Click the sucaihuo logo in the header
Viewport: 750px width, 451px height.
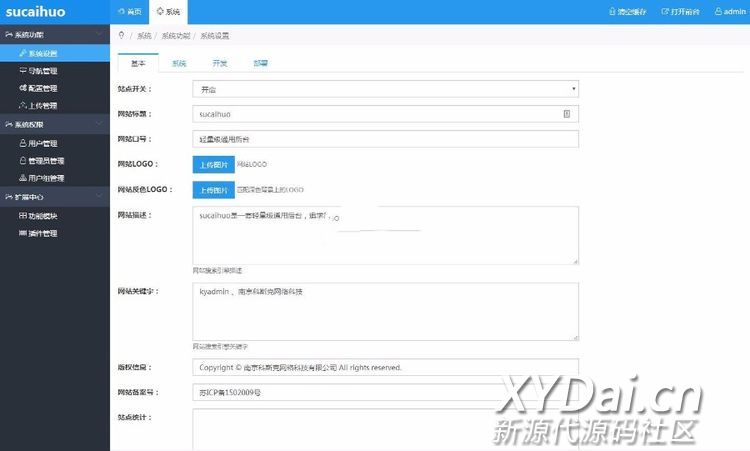pos(35,11)
